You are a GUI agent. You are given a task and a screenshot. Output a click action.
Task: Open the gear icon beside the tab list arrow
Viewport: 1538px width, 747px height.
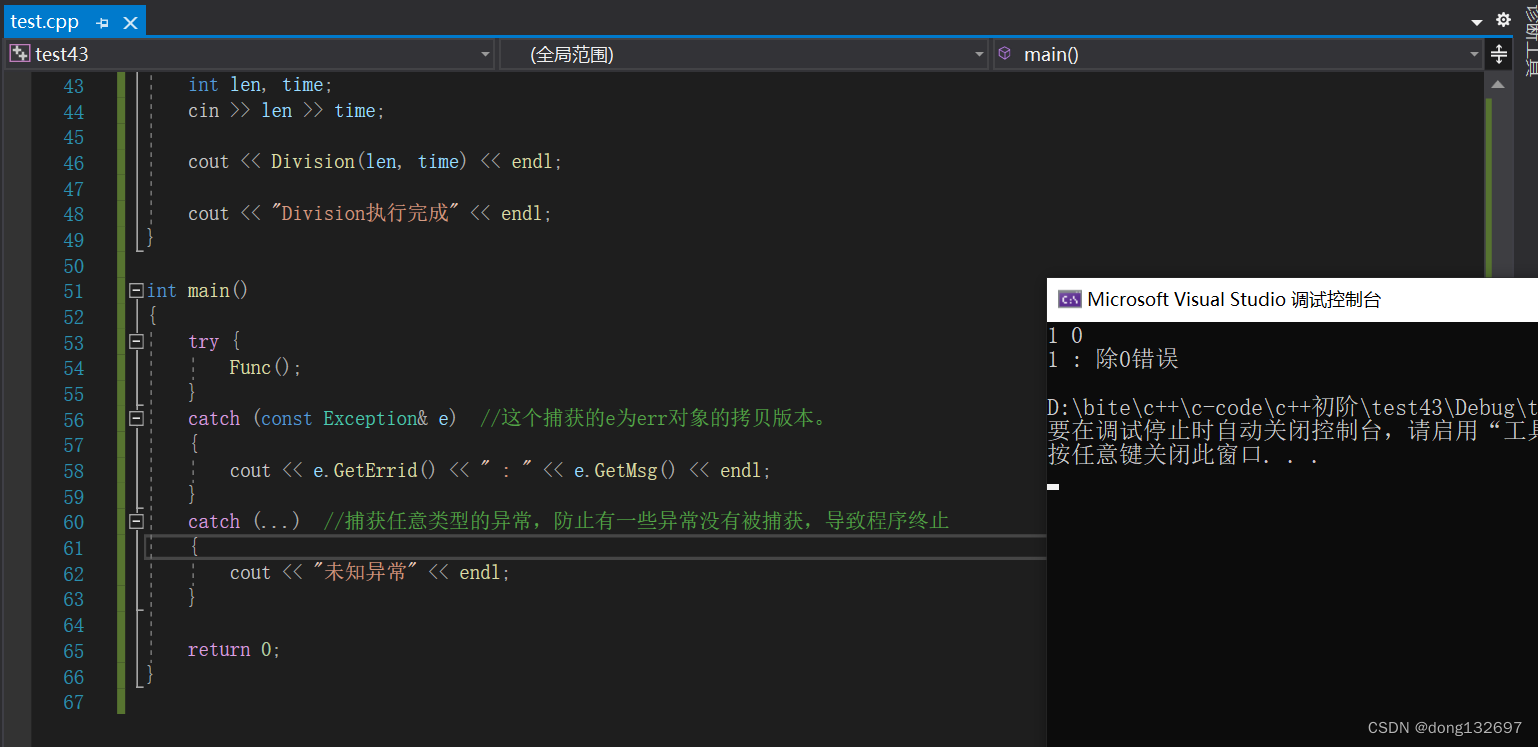pyautogui.click(x=1503, y=20)
